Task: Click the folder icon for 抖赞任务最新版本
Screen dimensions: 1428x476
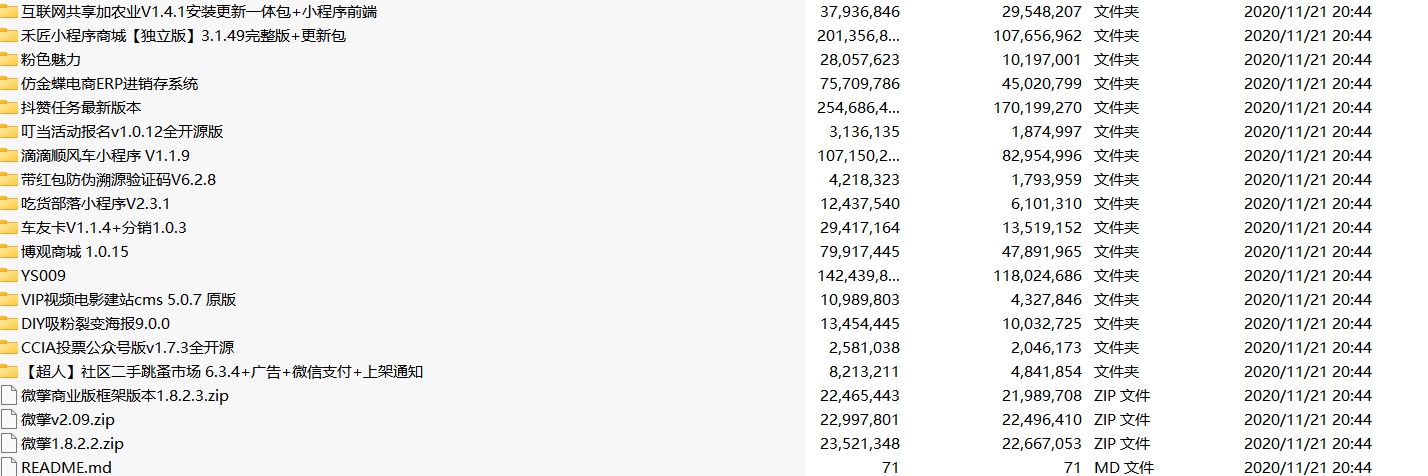Action: 9,108
